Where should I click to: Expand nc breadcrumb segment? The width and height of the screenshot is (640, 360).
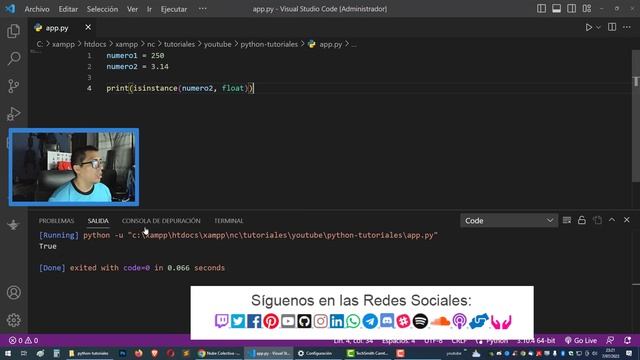[151, 44]
